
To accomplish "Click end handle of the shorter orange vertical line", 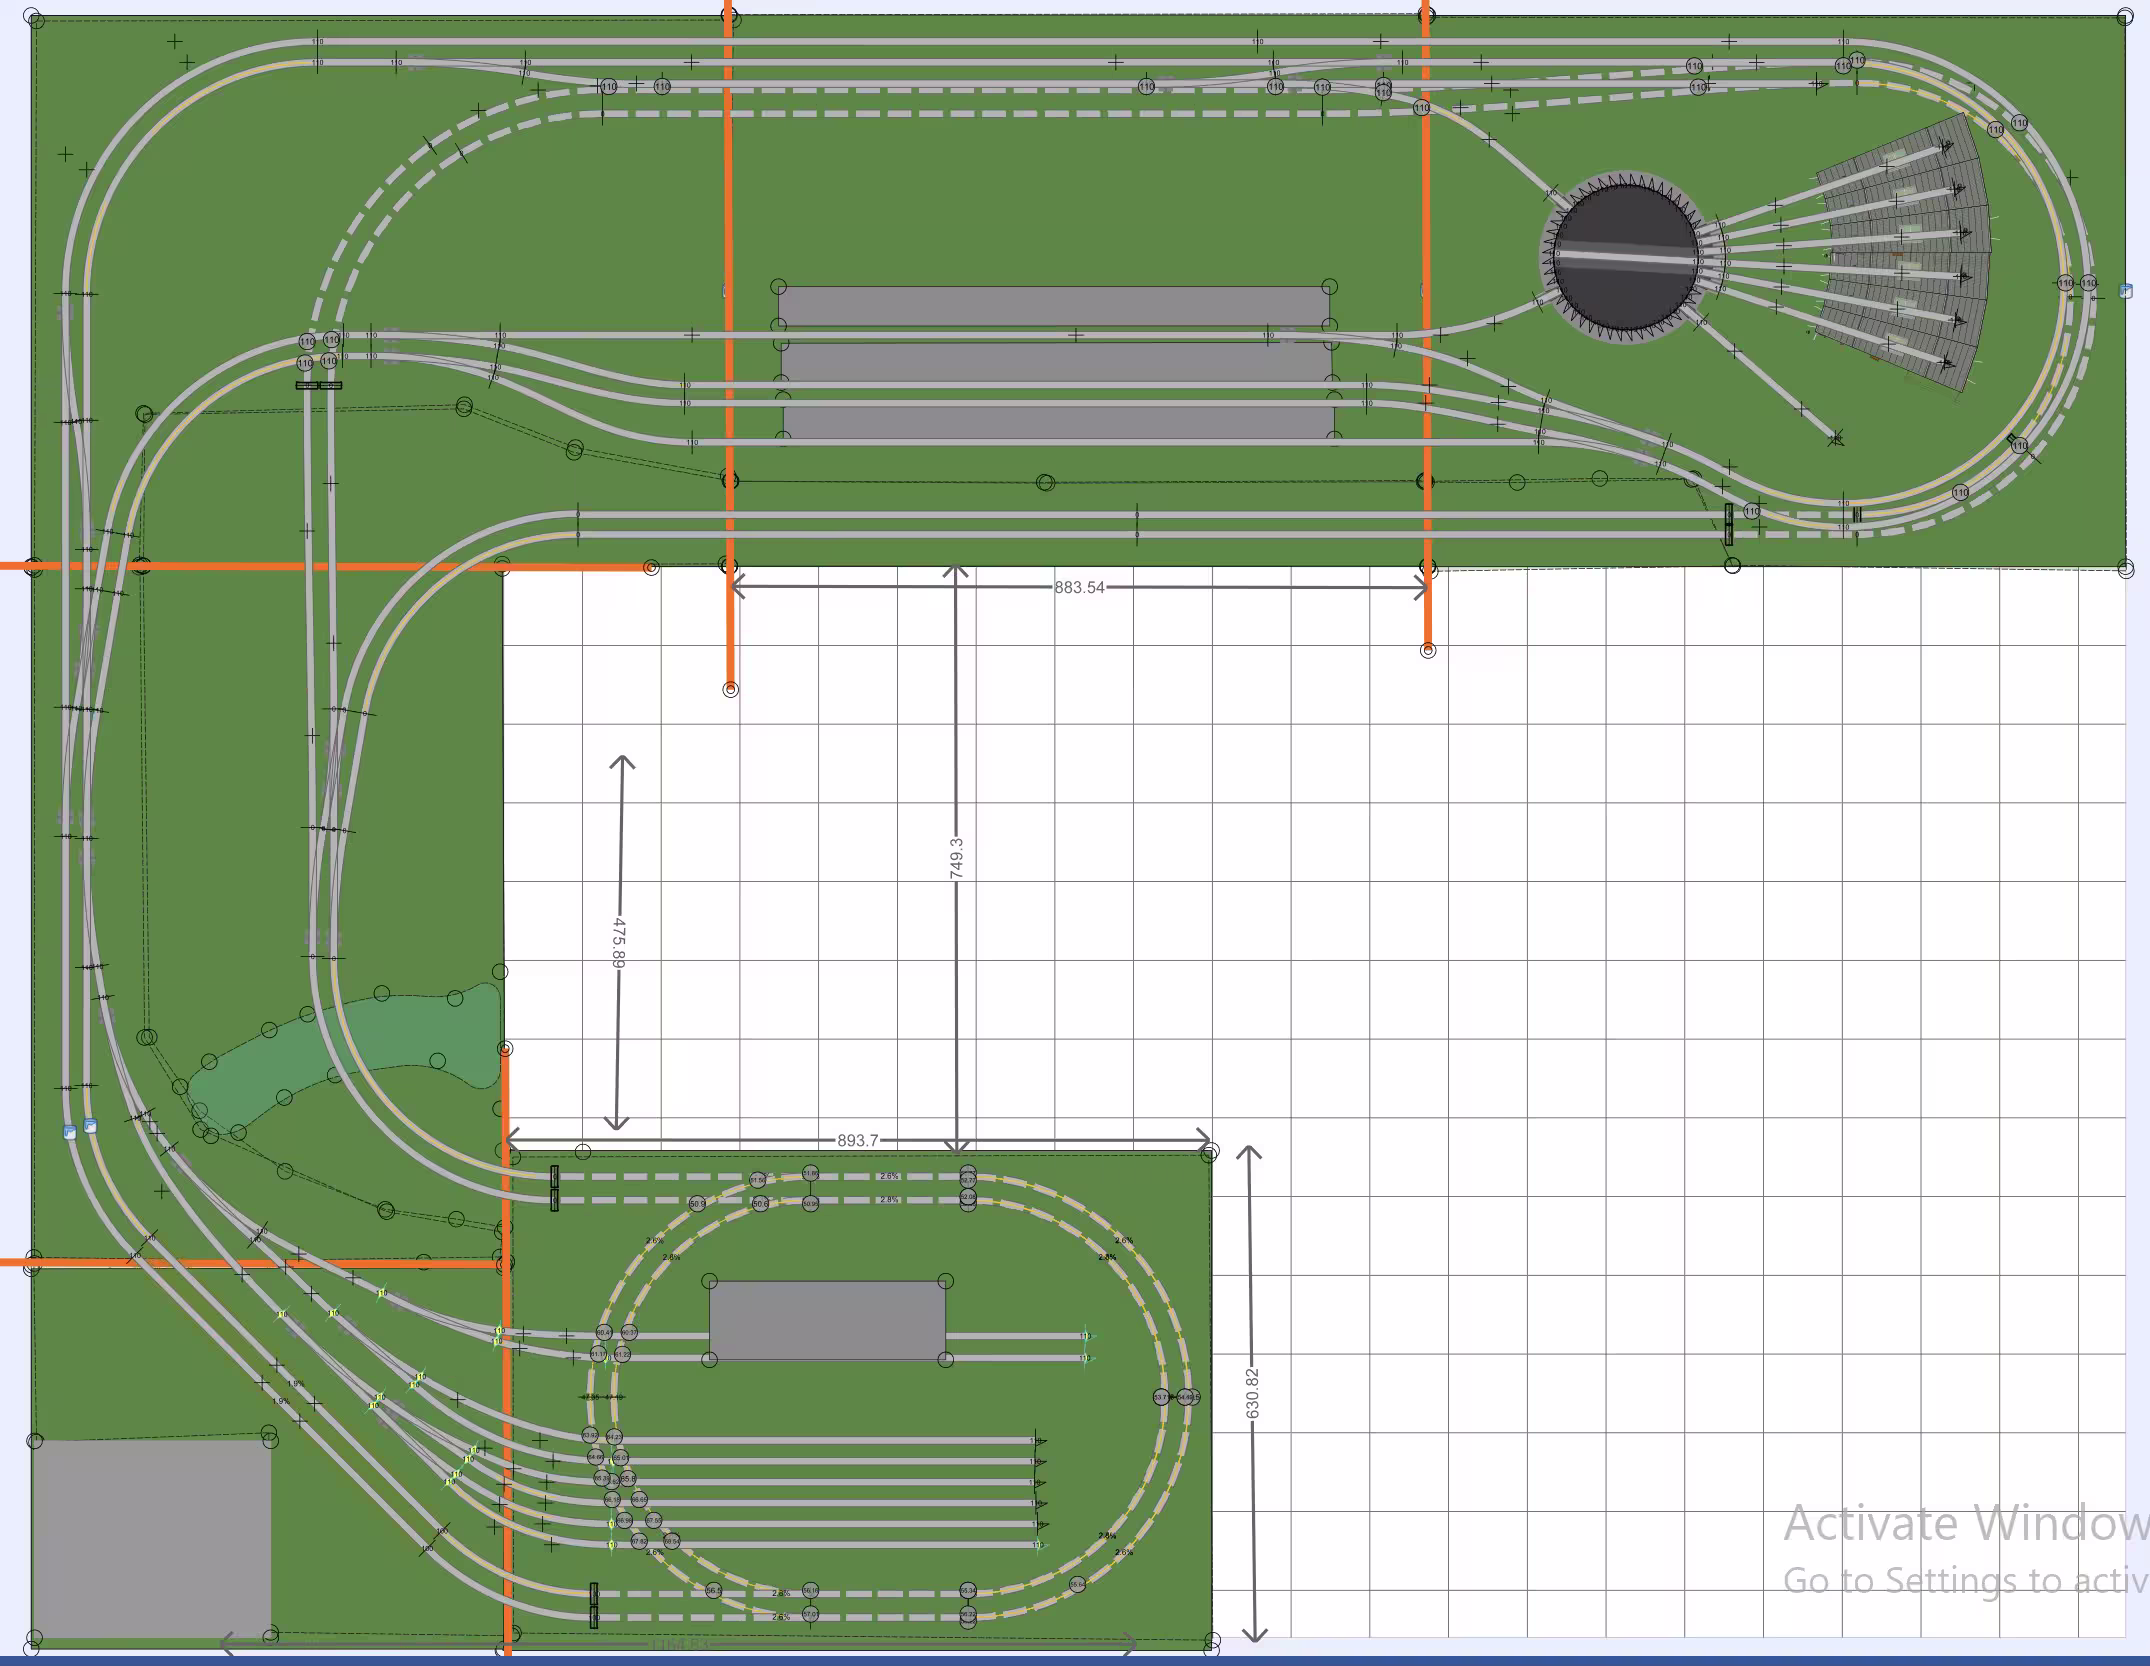I will coord(1428,651).
